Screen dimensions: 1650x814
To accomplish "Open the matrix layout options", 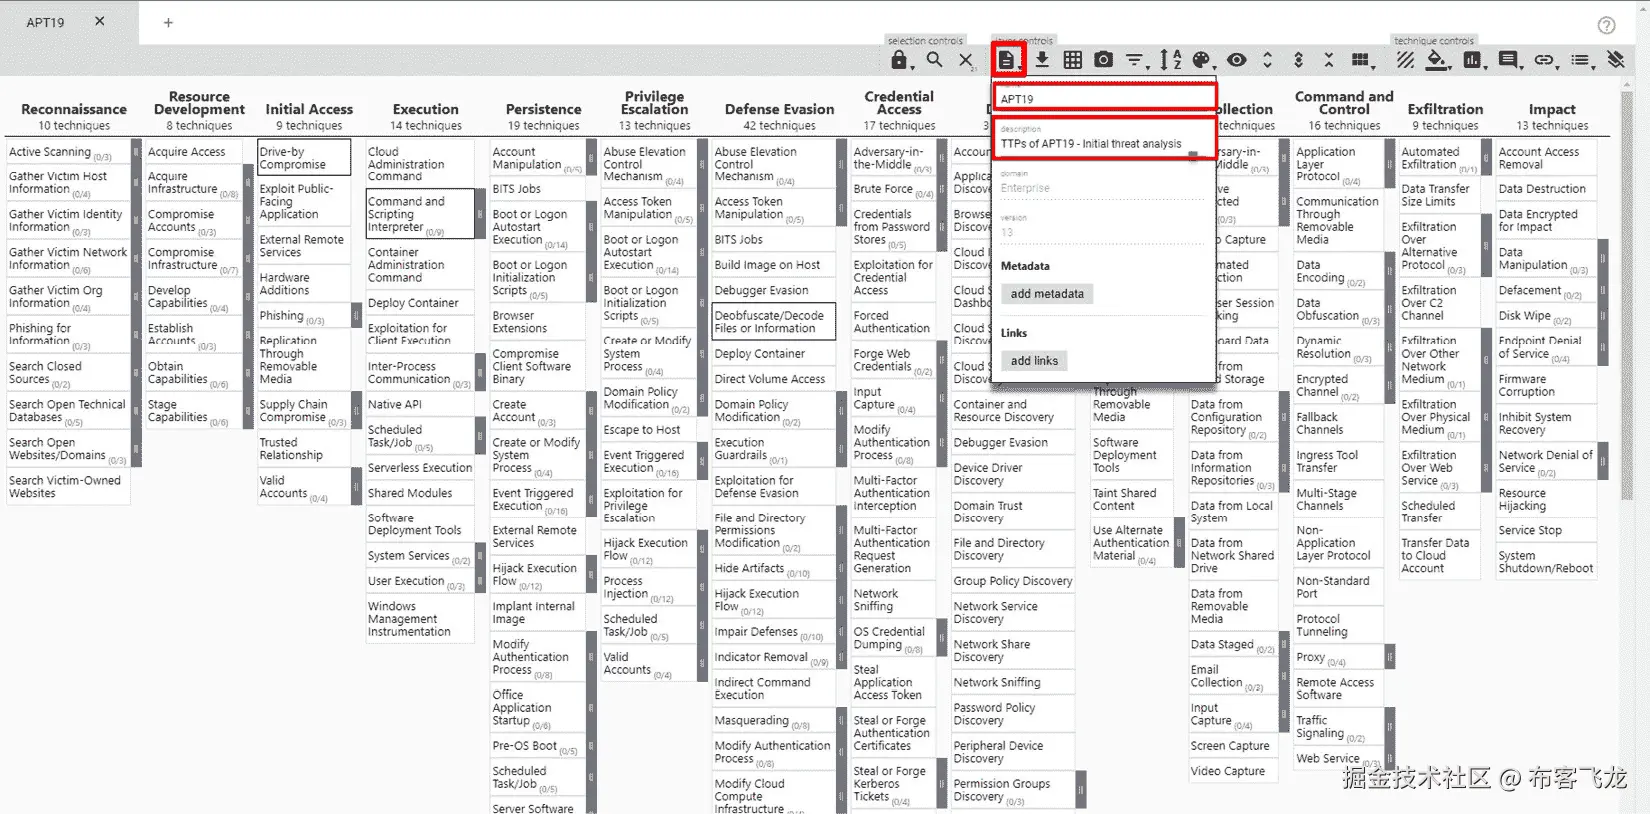I will [1361, 60].
